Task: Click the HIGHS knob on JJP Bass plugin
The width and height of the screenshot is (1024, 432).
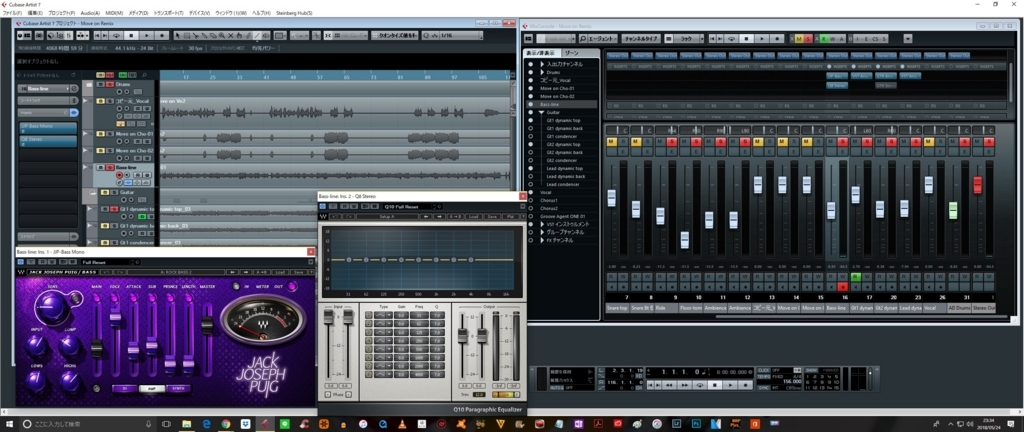Action: click(70, 380)
